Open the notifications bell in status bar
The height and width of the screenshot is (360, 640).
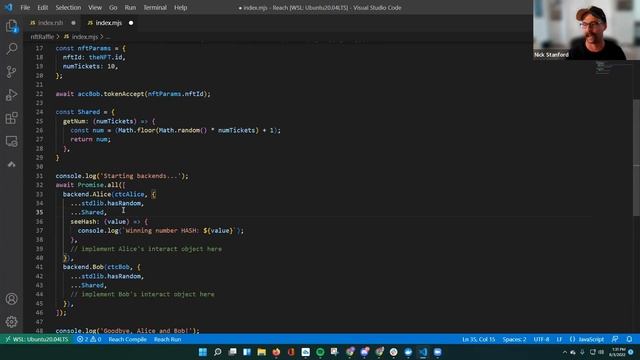pyautogui.click(x=629, y=339)
